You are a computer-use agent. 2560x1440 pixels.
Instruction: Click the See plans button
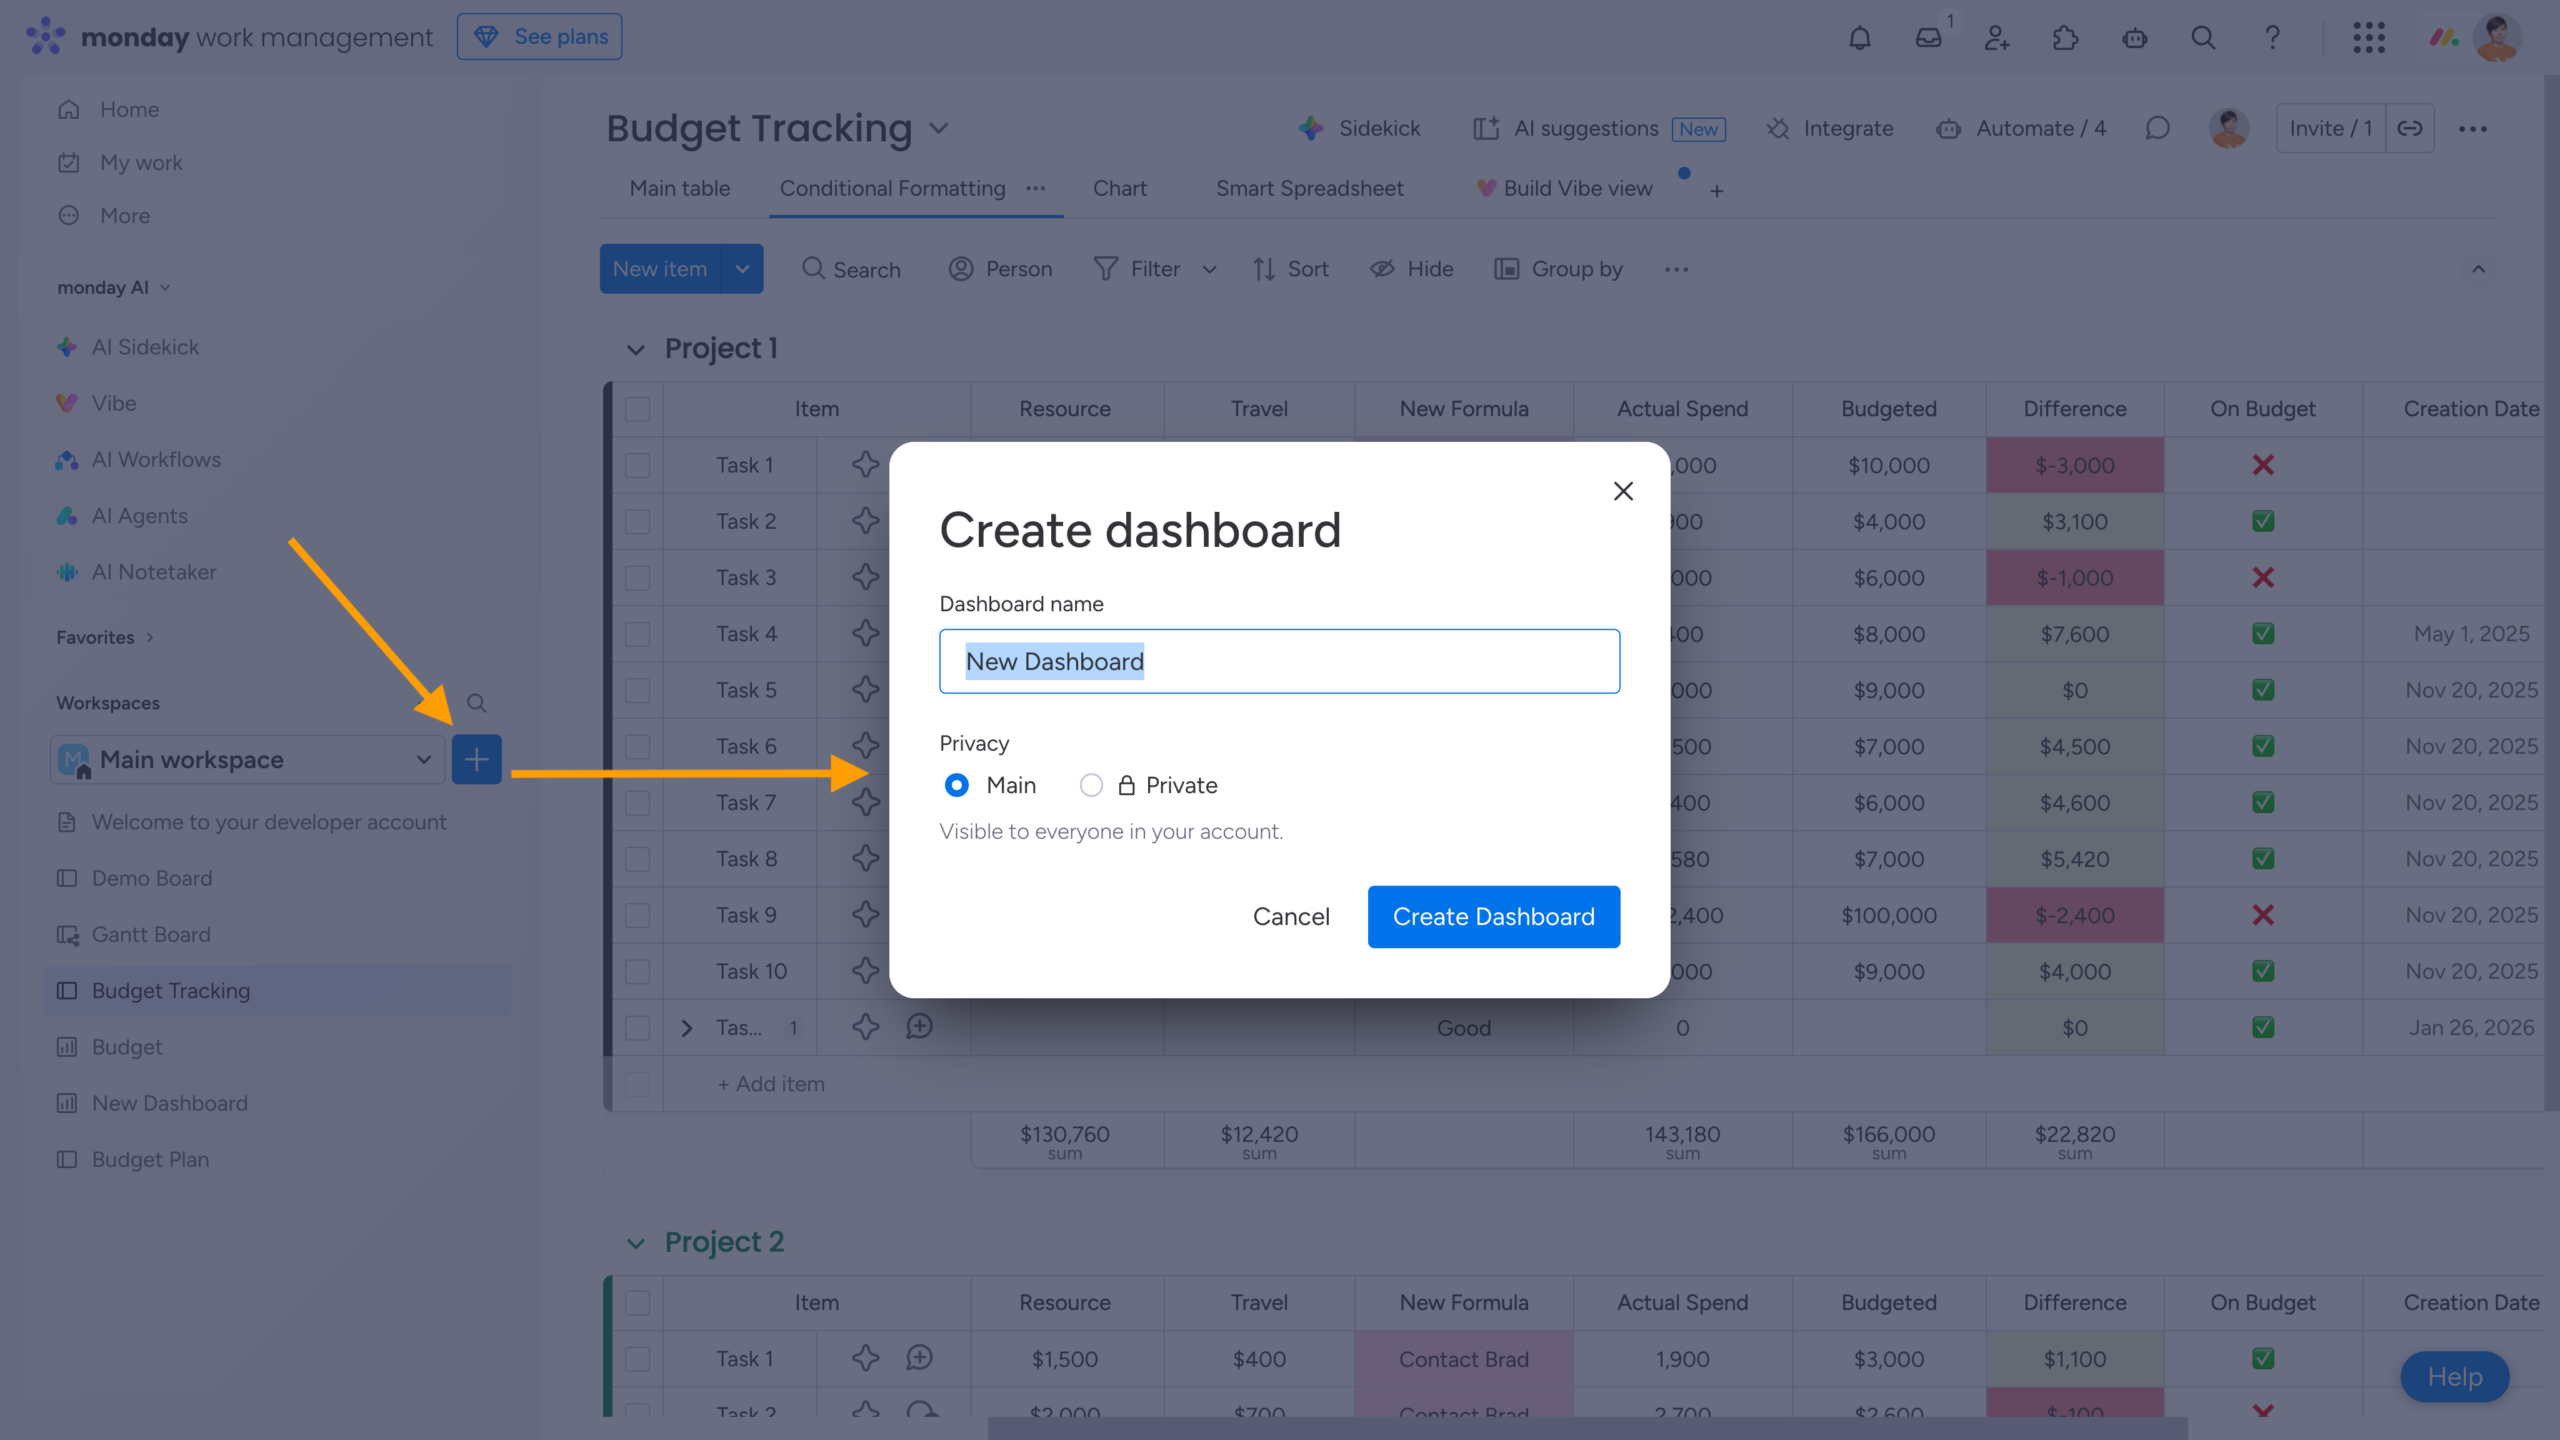pyautogui.click(x=539, y=36)
